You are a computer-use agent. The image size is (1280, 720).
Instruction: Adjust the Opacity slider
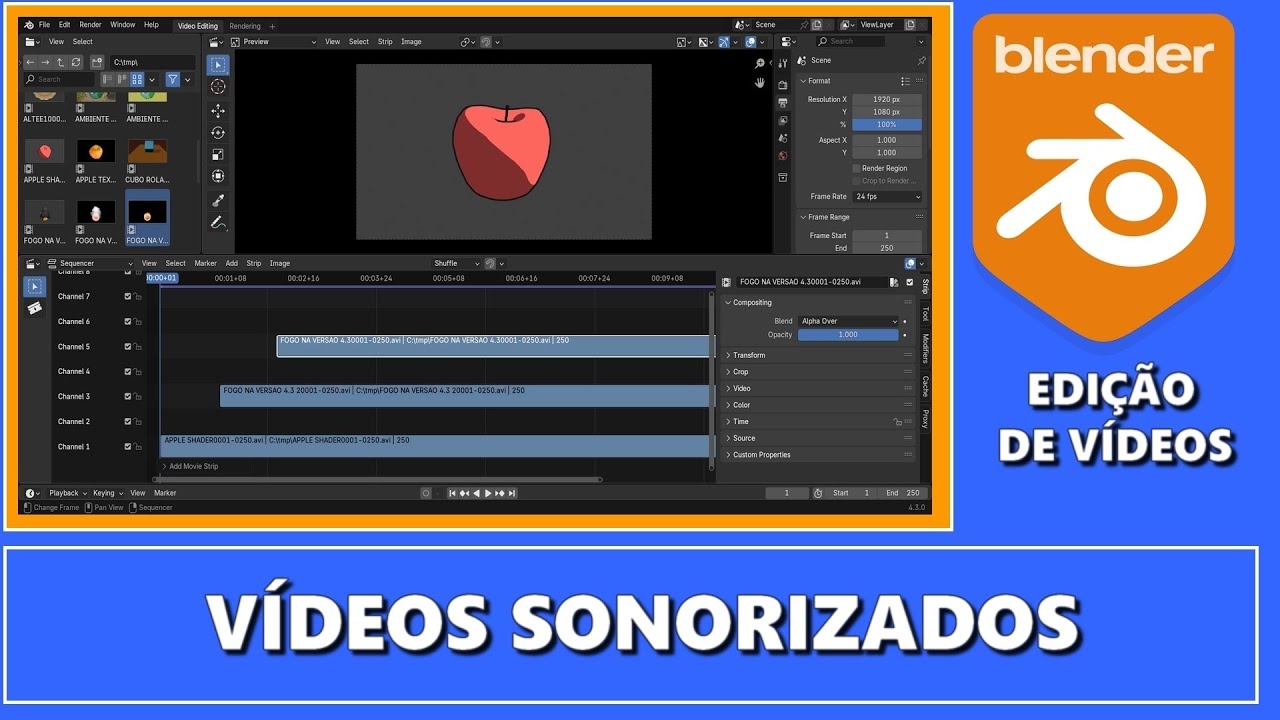848,335
